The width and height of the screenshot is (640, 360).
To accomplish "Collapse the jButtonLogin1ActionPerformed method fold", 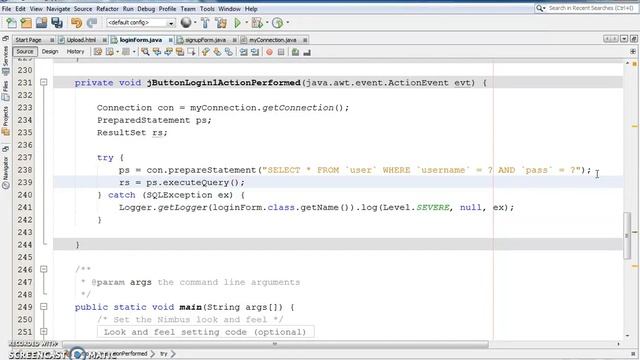I will point(44,82).
